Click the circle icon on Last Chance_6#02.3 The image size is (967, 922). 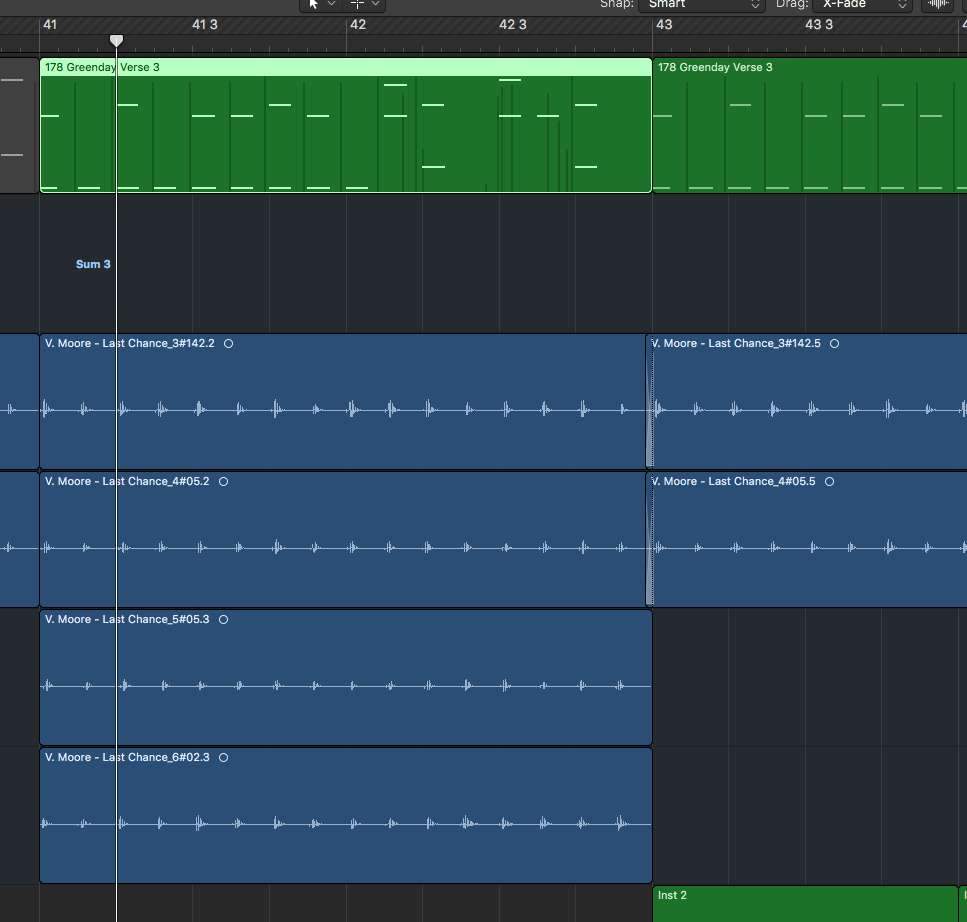pyautogui.click(x=223, y=758)
